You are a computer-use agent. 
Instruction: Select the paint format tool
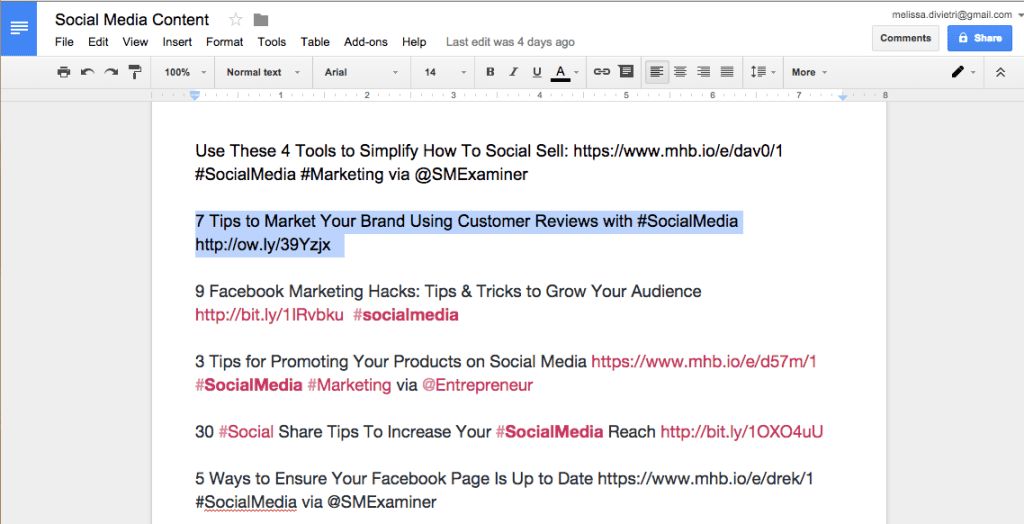point(135,72)
